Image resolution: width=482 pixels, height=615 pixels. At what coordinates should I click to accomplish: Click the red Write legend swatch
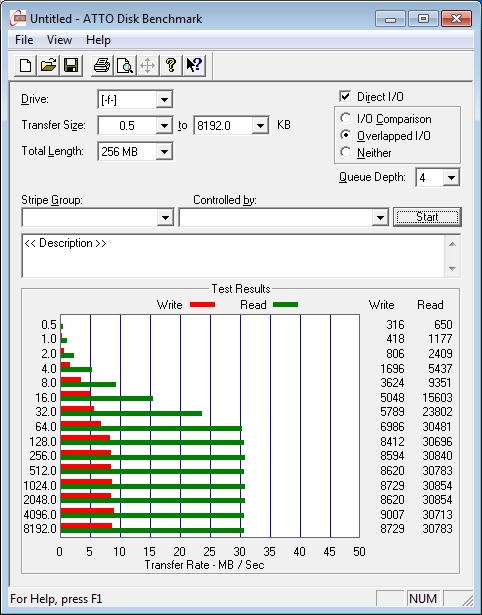point(202,304)
